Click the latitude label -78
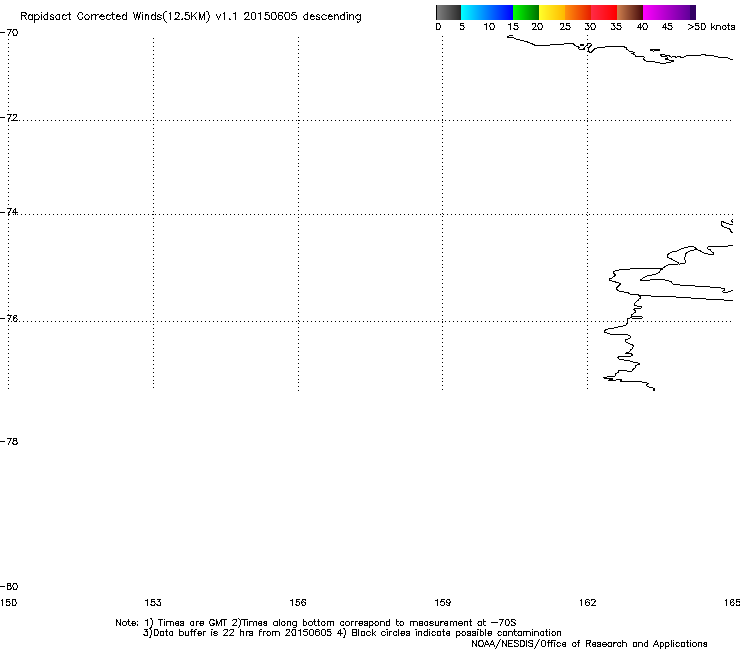740x650 pixels. [x=9, y=441]
